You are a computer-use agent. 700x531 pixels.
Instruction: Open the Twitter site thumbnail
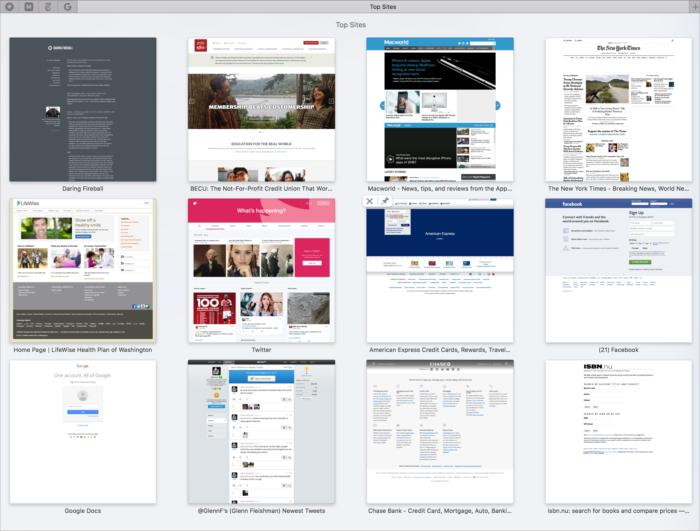tap(261, 268)
